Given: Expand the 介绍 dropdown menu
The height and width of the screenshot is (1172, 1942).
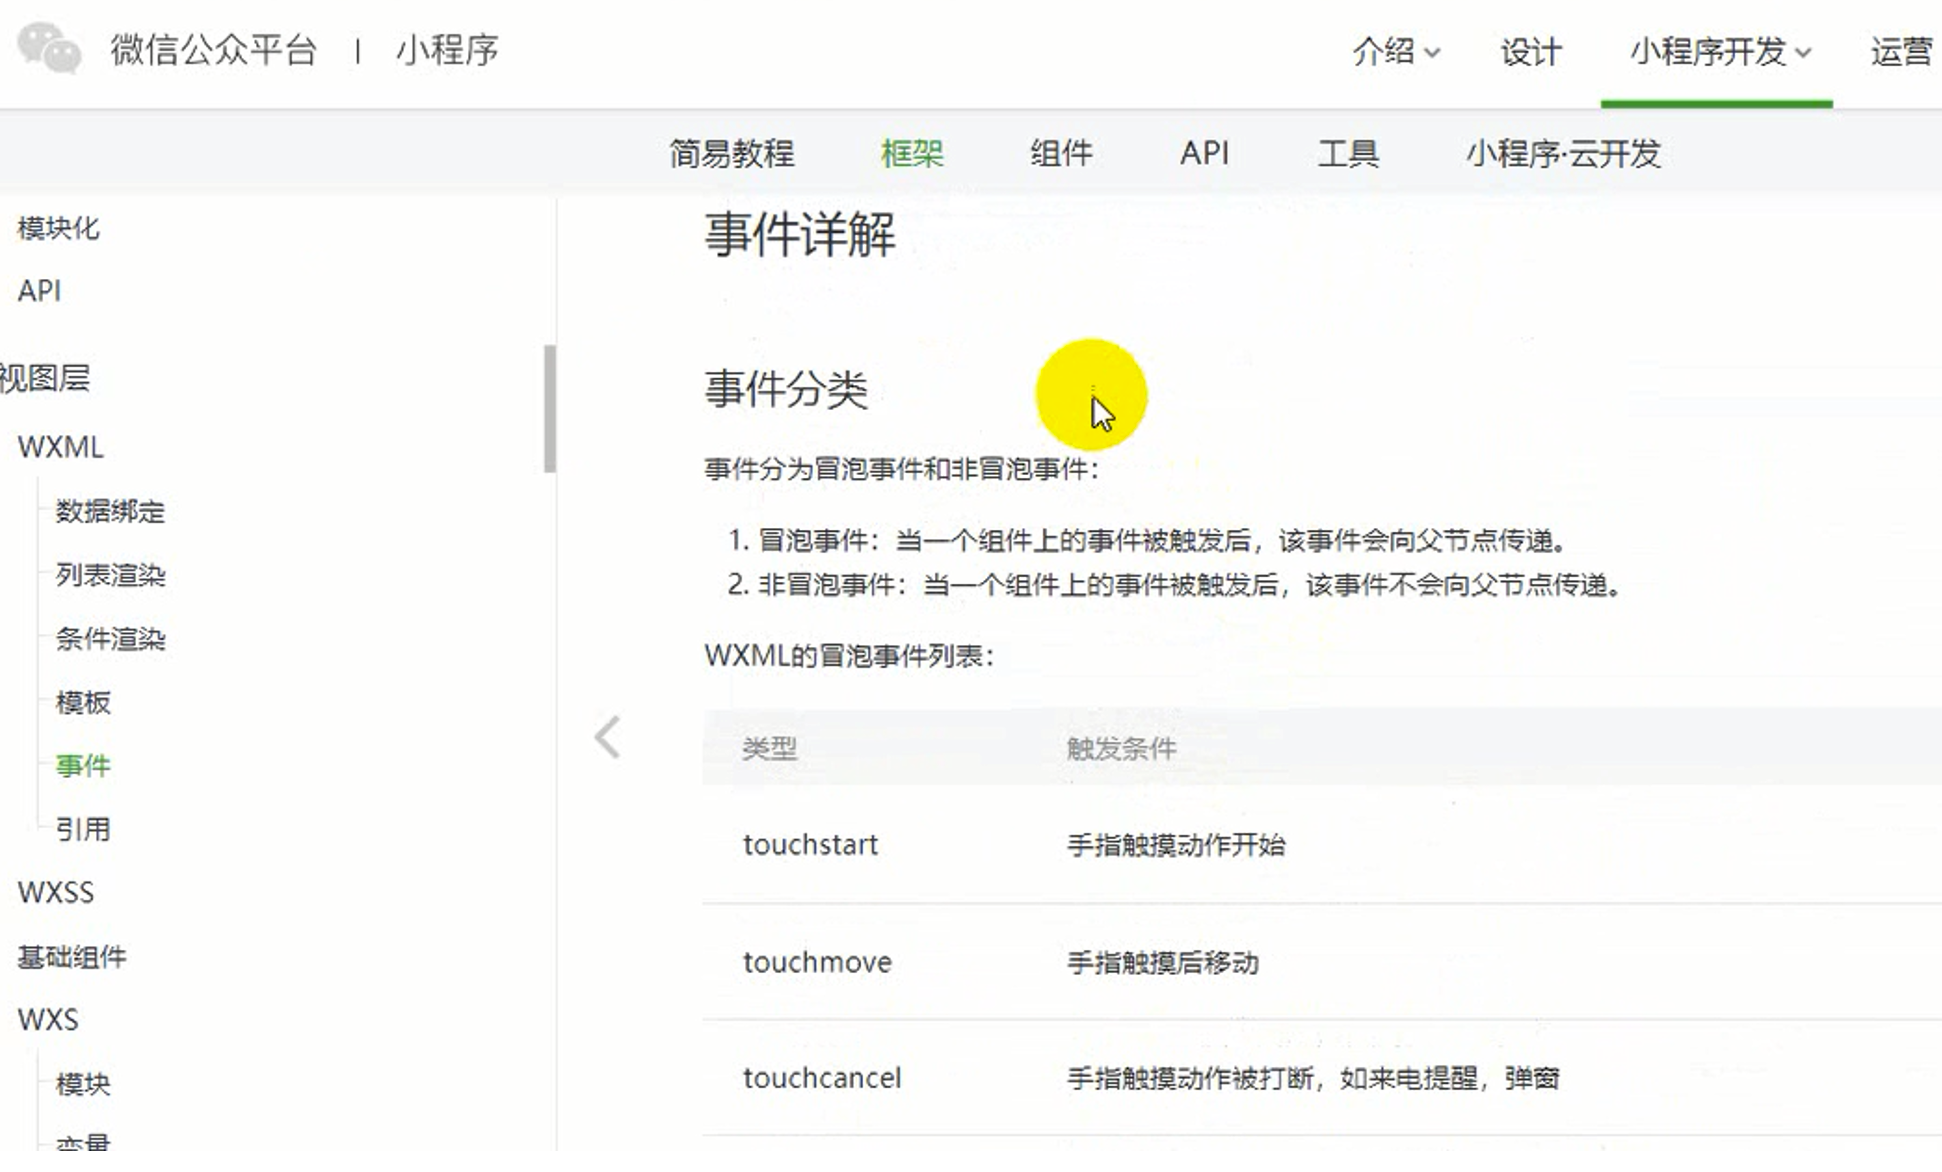Looking at the screenshot, I should 1396,51.
